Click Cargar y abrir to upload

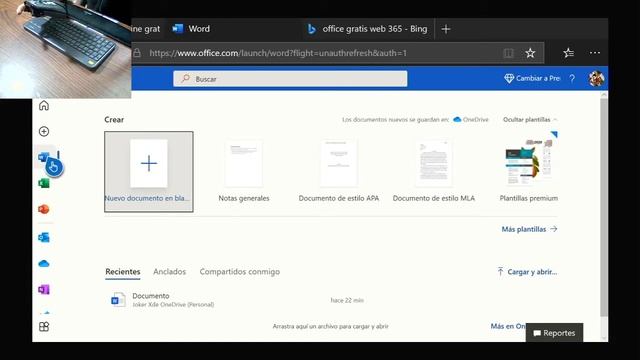[x=527, y=272]
